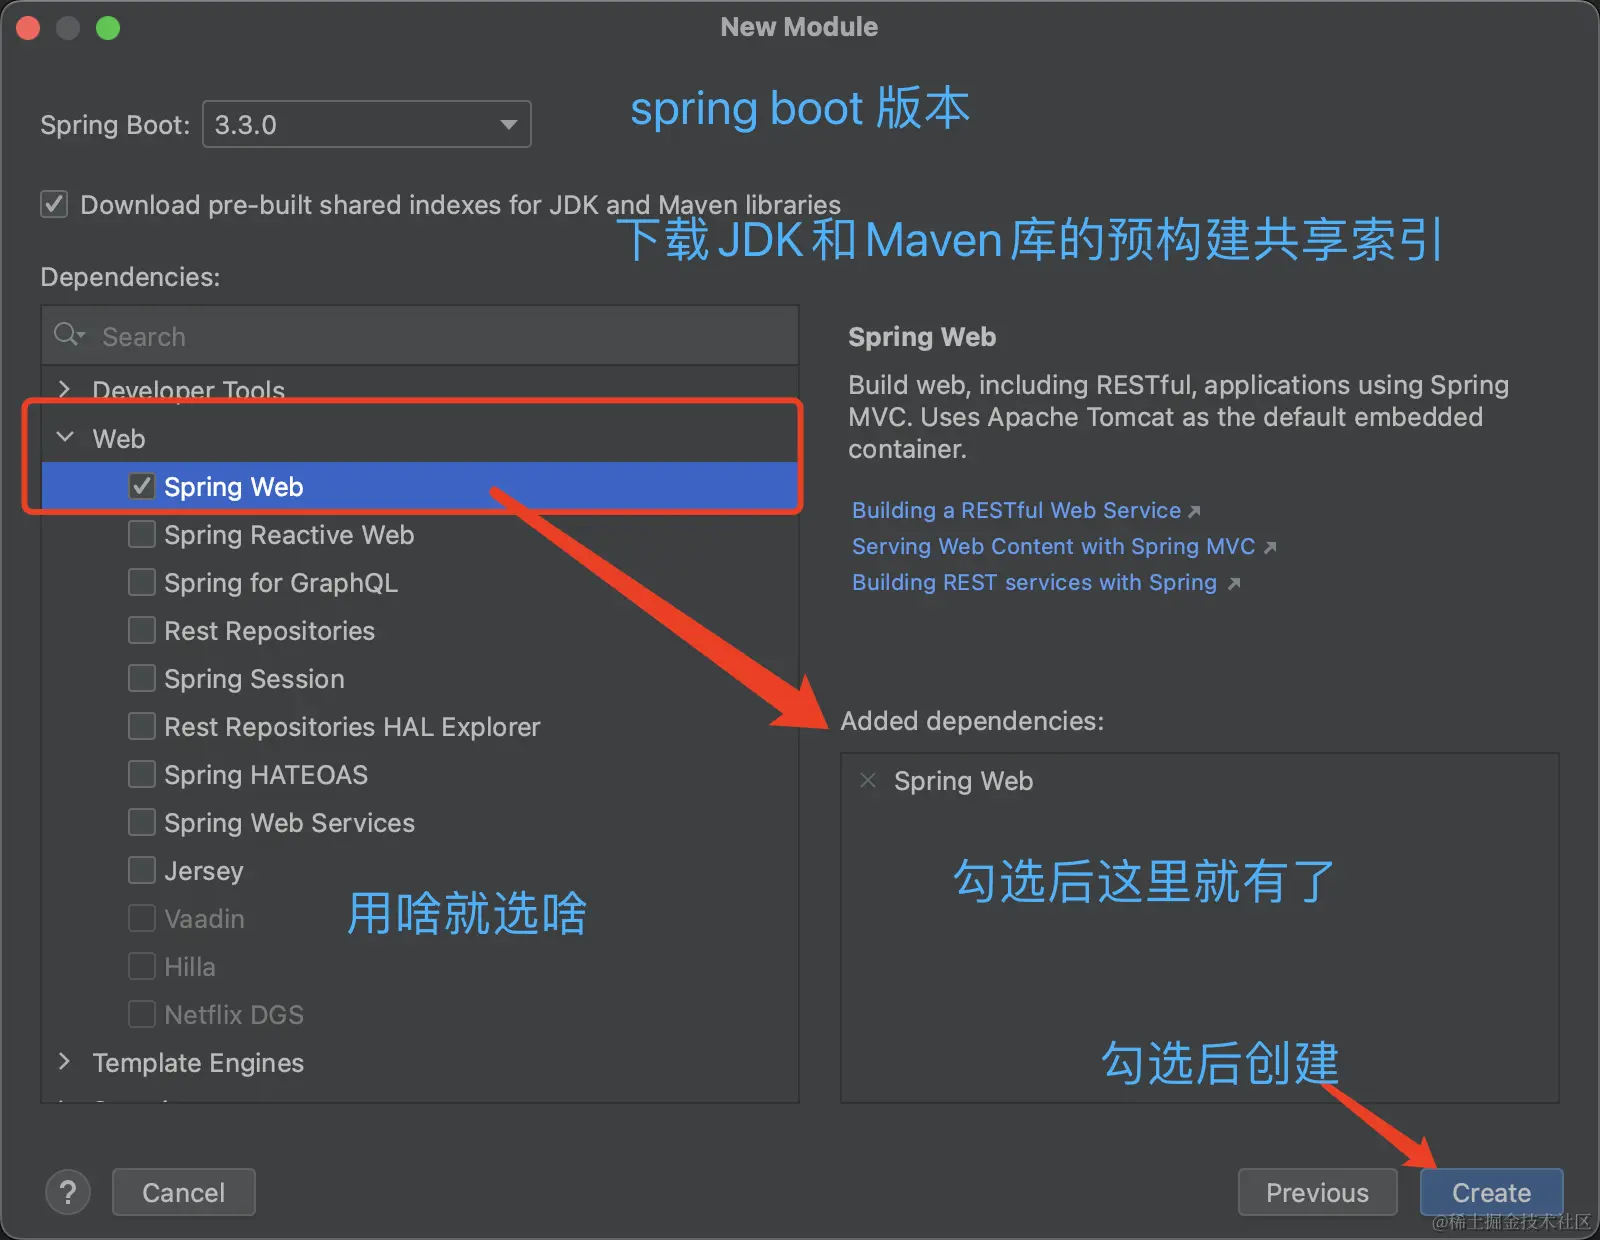1600x1240 pixels.
Task: Open Building REST services with Spring link
Action: coord(1034,582)
